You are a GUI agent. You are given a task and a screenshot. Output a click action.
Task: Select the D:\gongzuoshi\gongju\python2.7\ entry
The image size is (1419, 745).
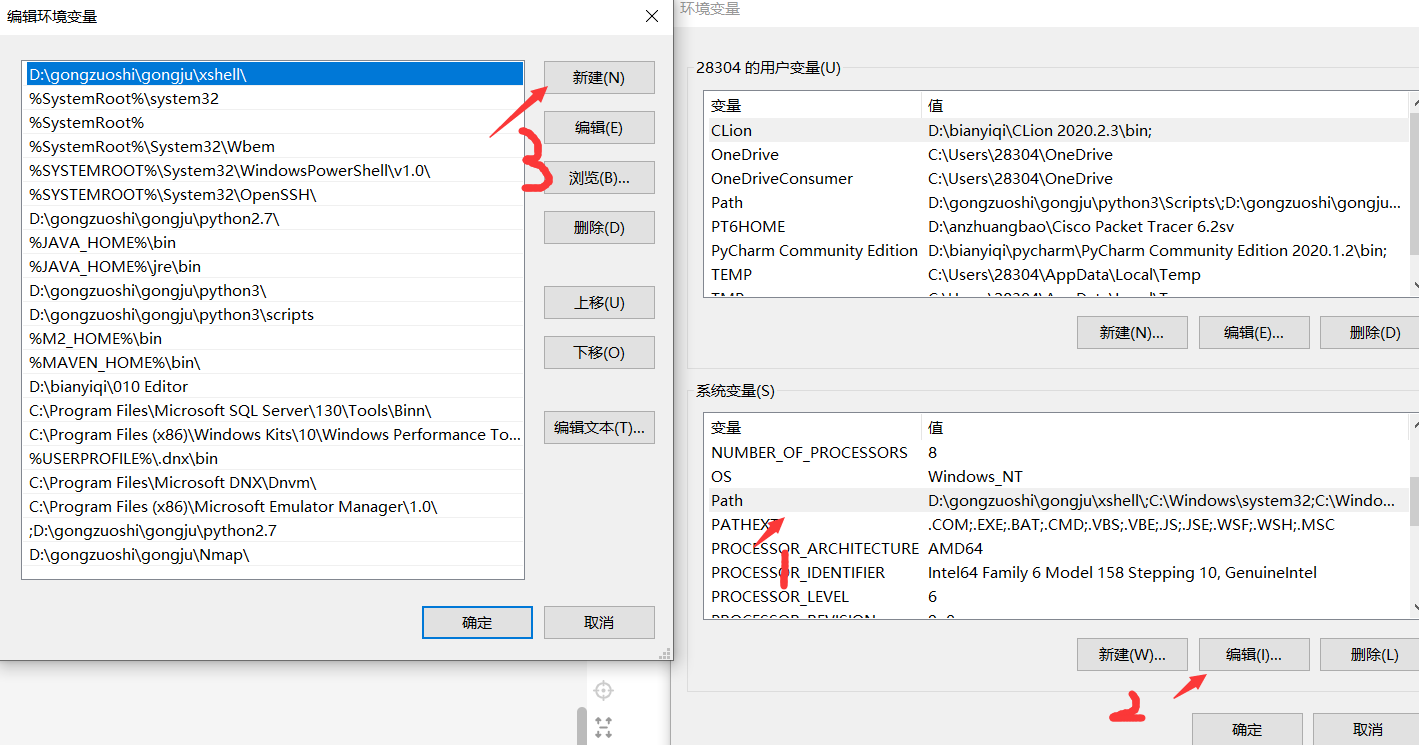tap(273, 218)
